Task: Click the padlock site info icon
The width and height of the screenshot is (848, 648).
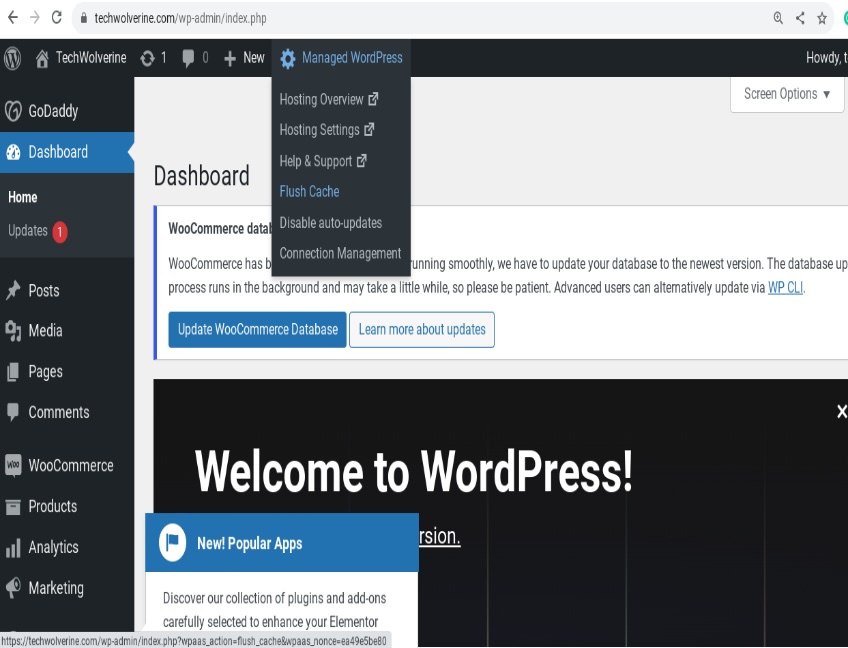Action: (x=83, y=18)
